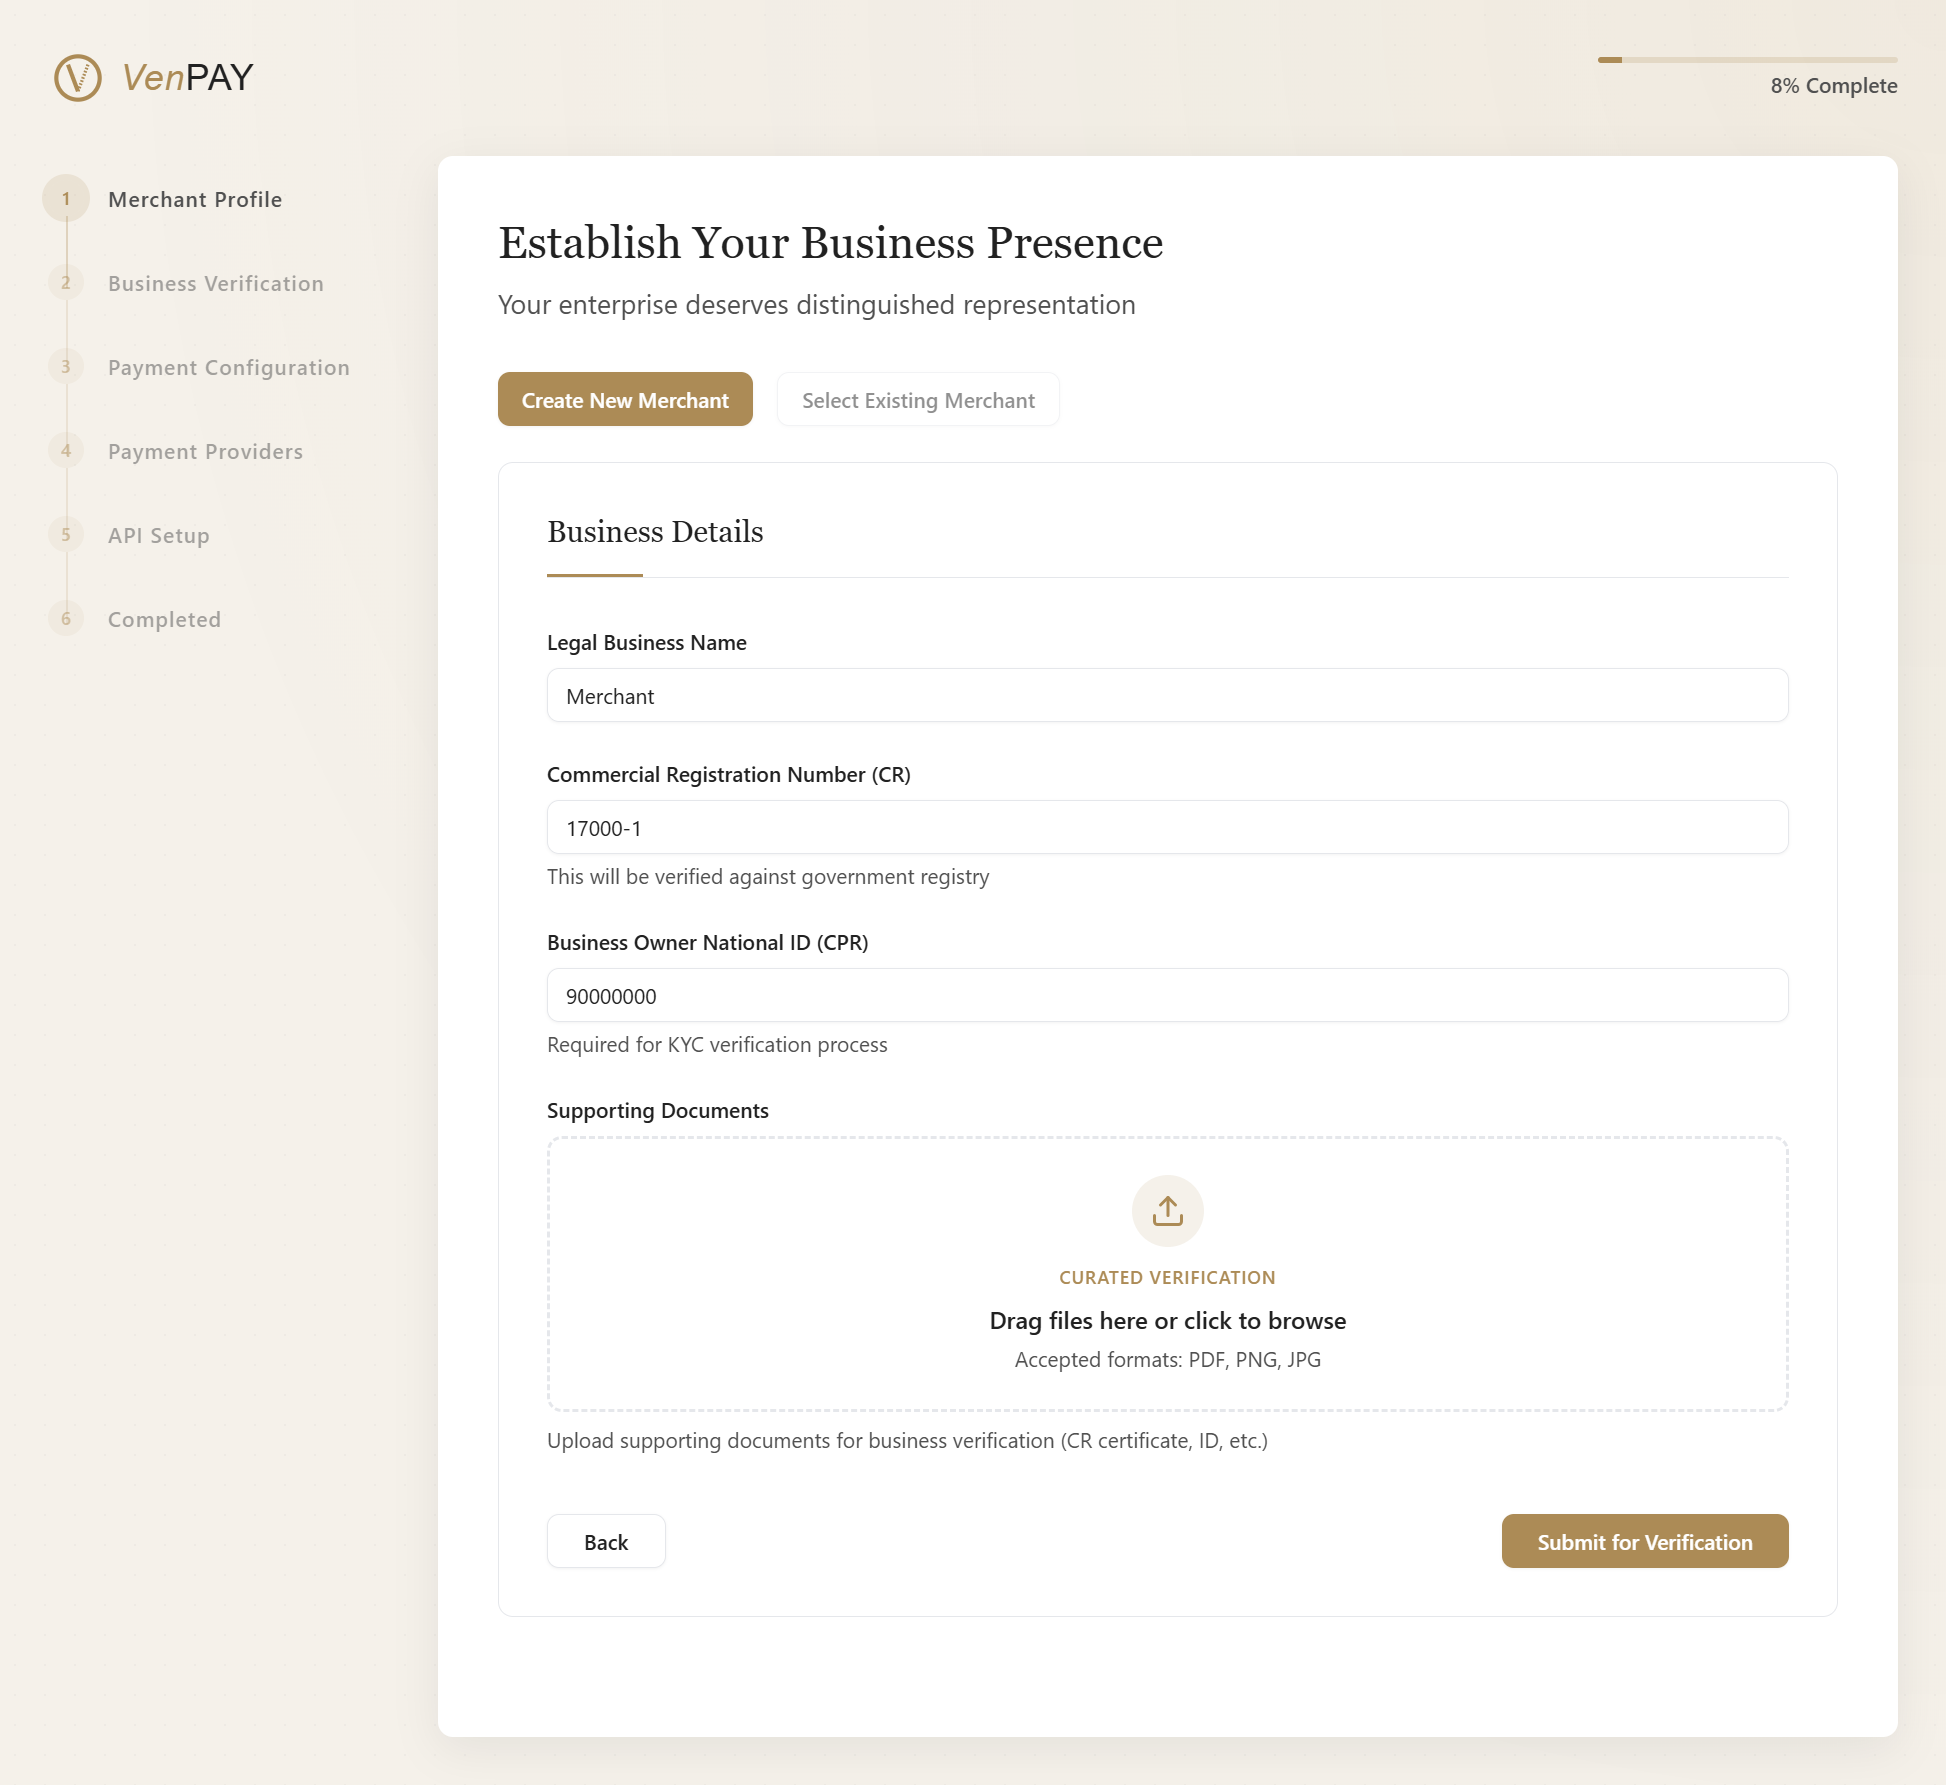Click the onboarding progress bar
1946x1785 pixels.
click(x=1747, y=60)
